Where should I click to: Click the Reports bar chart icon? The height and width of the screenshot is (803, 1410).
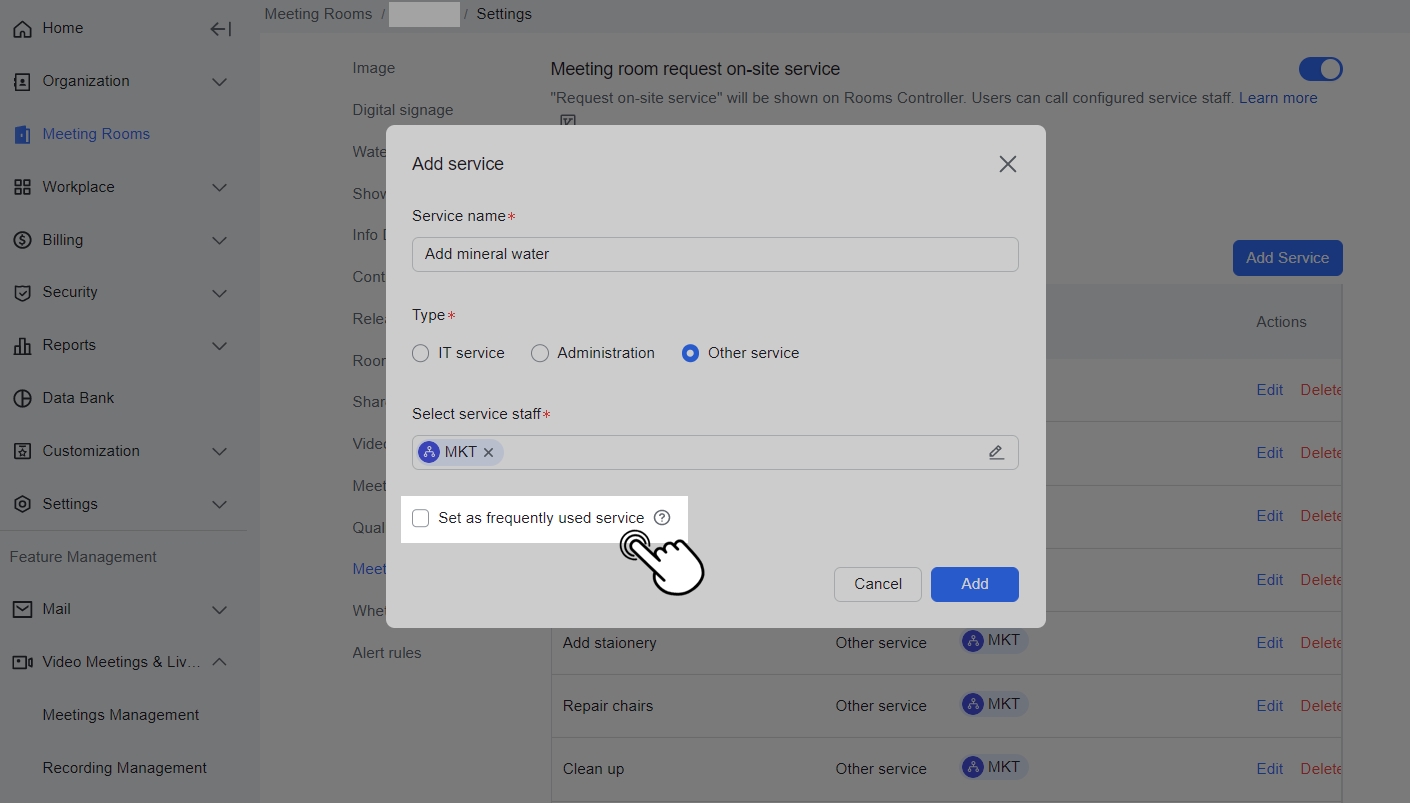pos(22,346)
